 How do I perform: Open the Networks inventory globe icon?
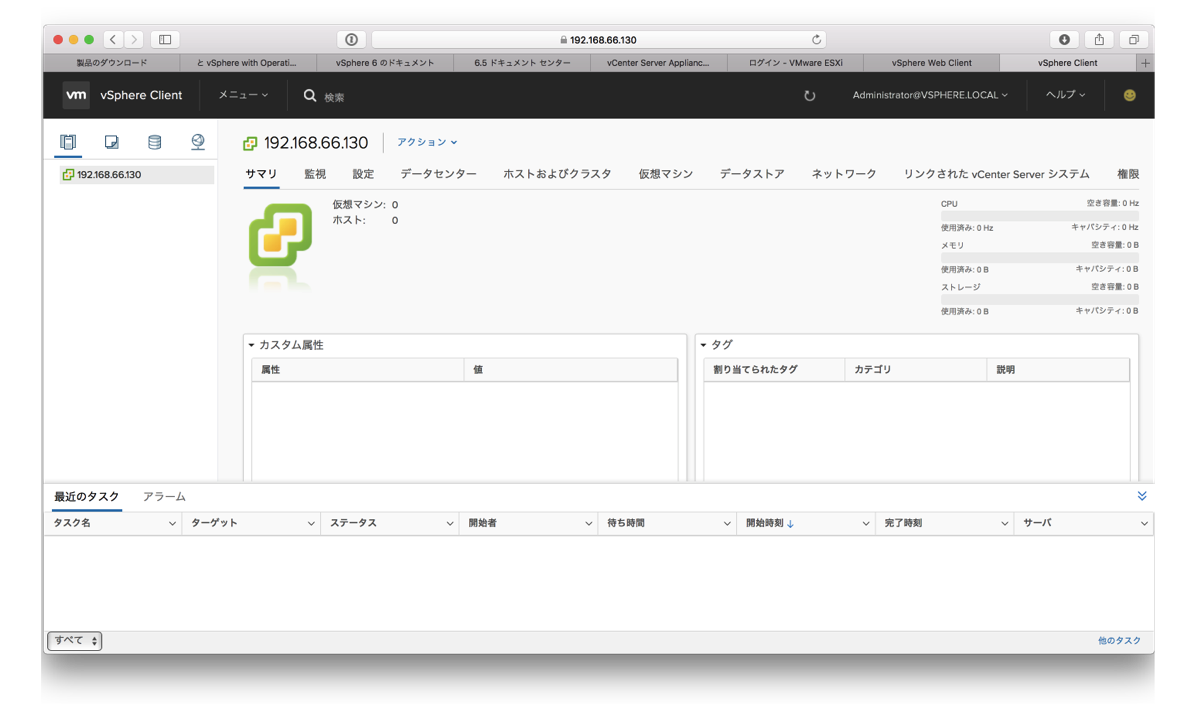pos(197,141)
